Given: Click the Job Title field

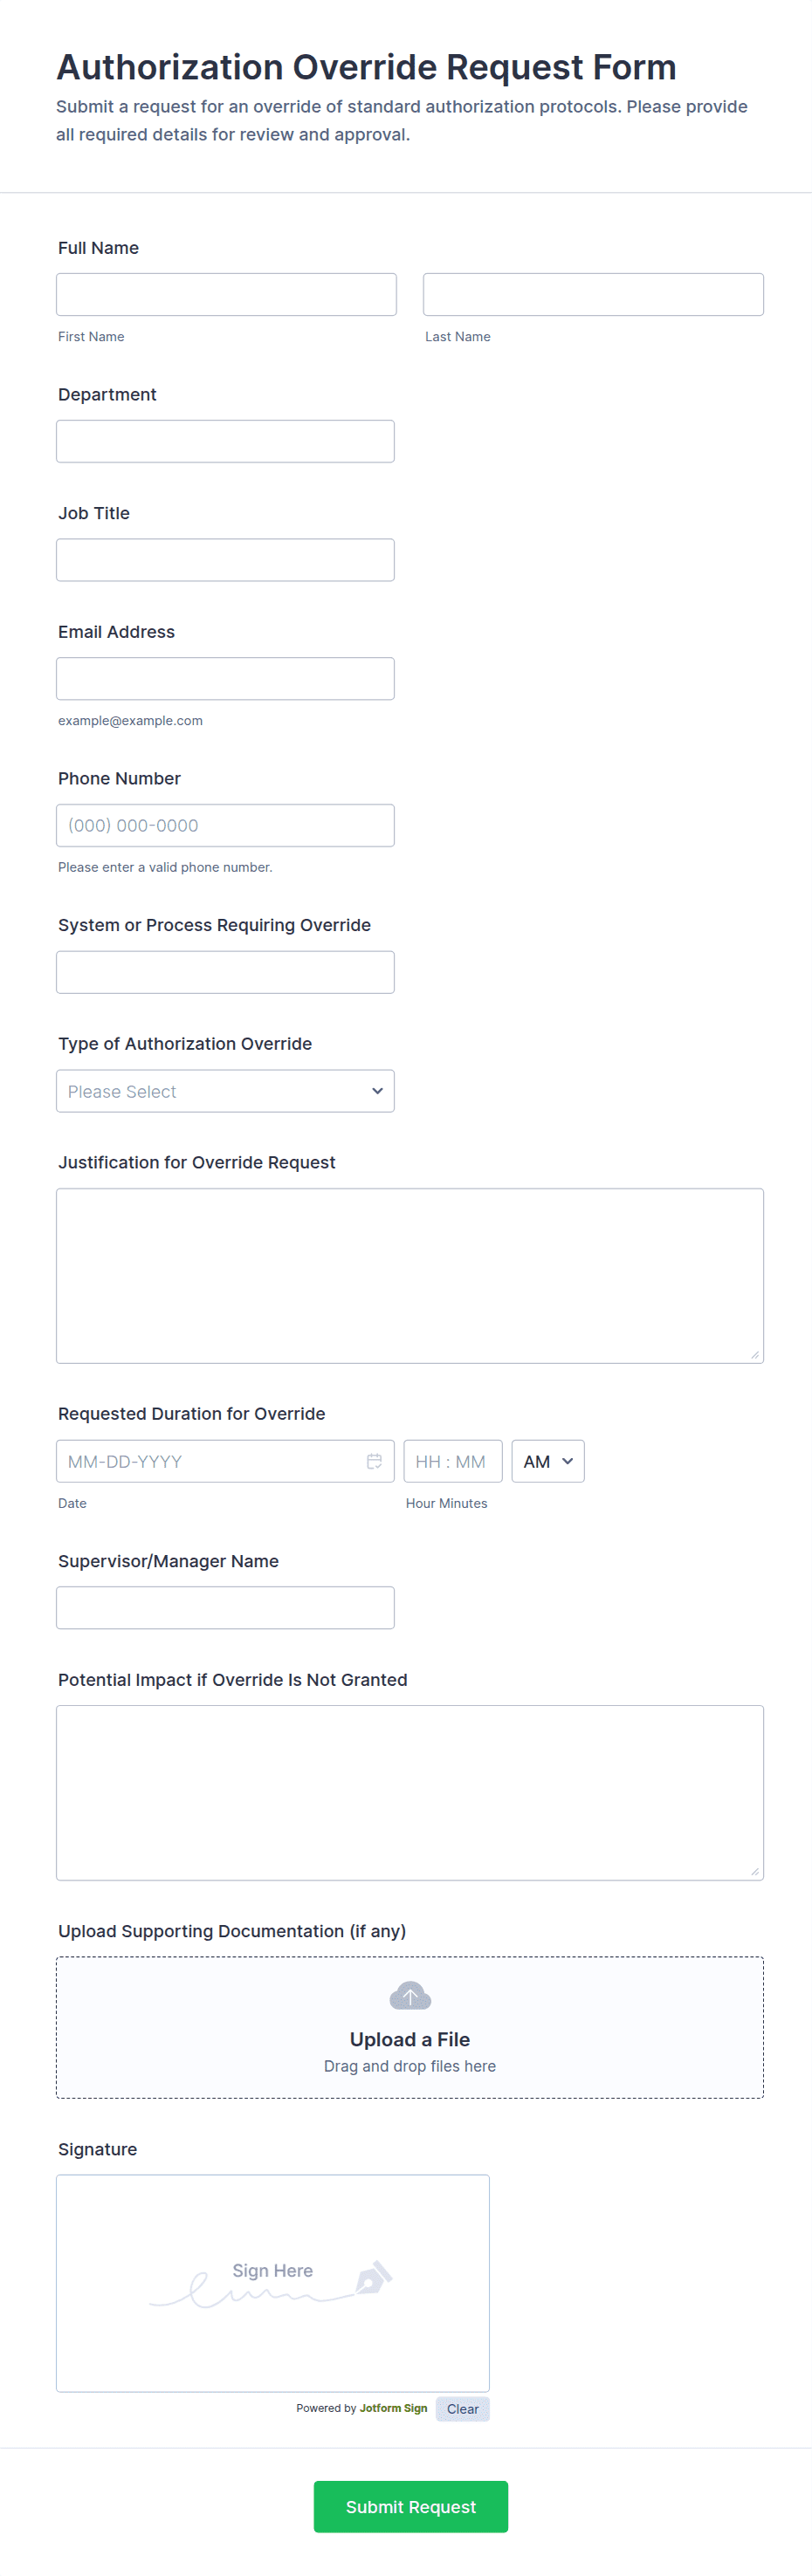Looking at the screenshot, I should [x=225, y=560].
